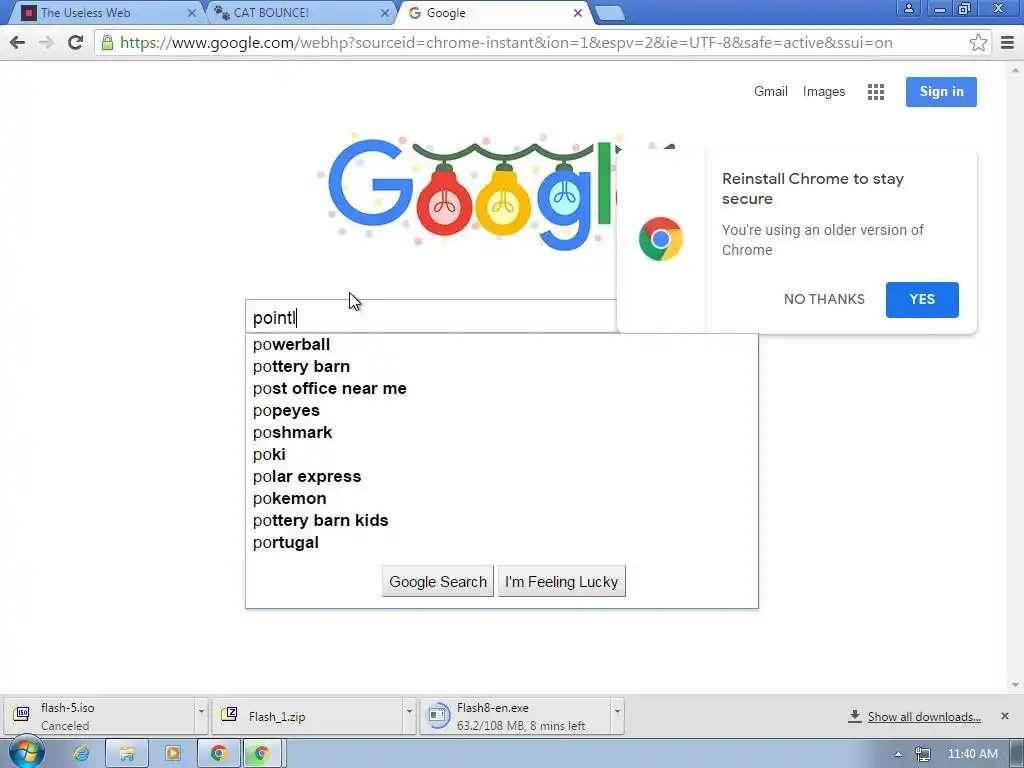
Task: Click the holiday Google doodle logo
Action: (x=470, y=193)
